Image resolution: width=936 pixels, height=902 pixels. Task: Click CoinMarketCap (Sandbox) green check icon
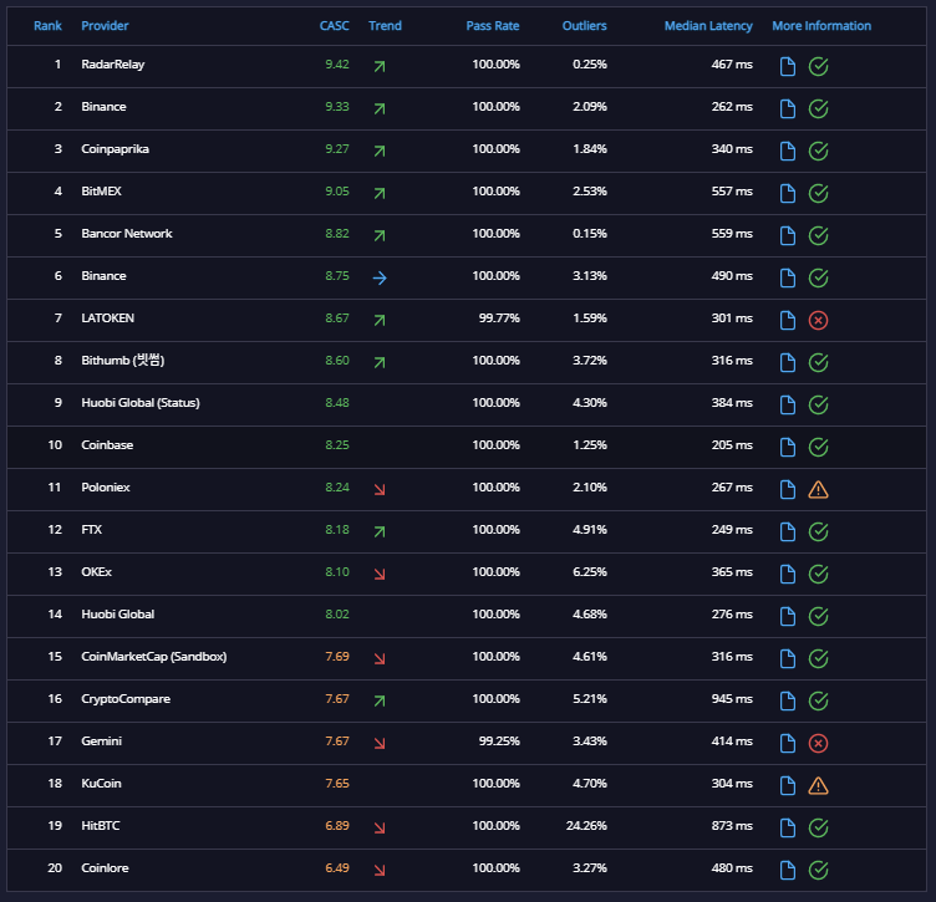pos(818,658)
